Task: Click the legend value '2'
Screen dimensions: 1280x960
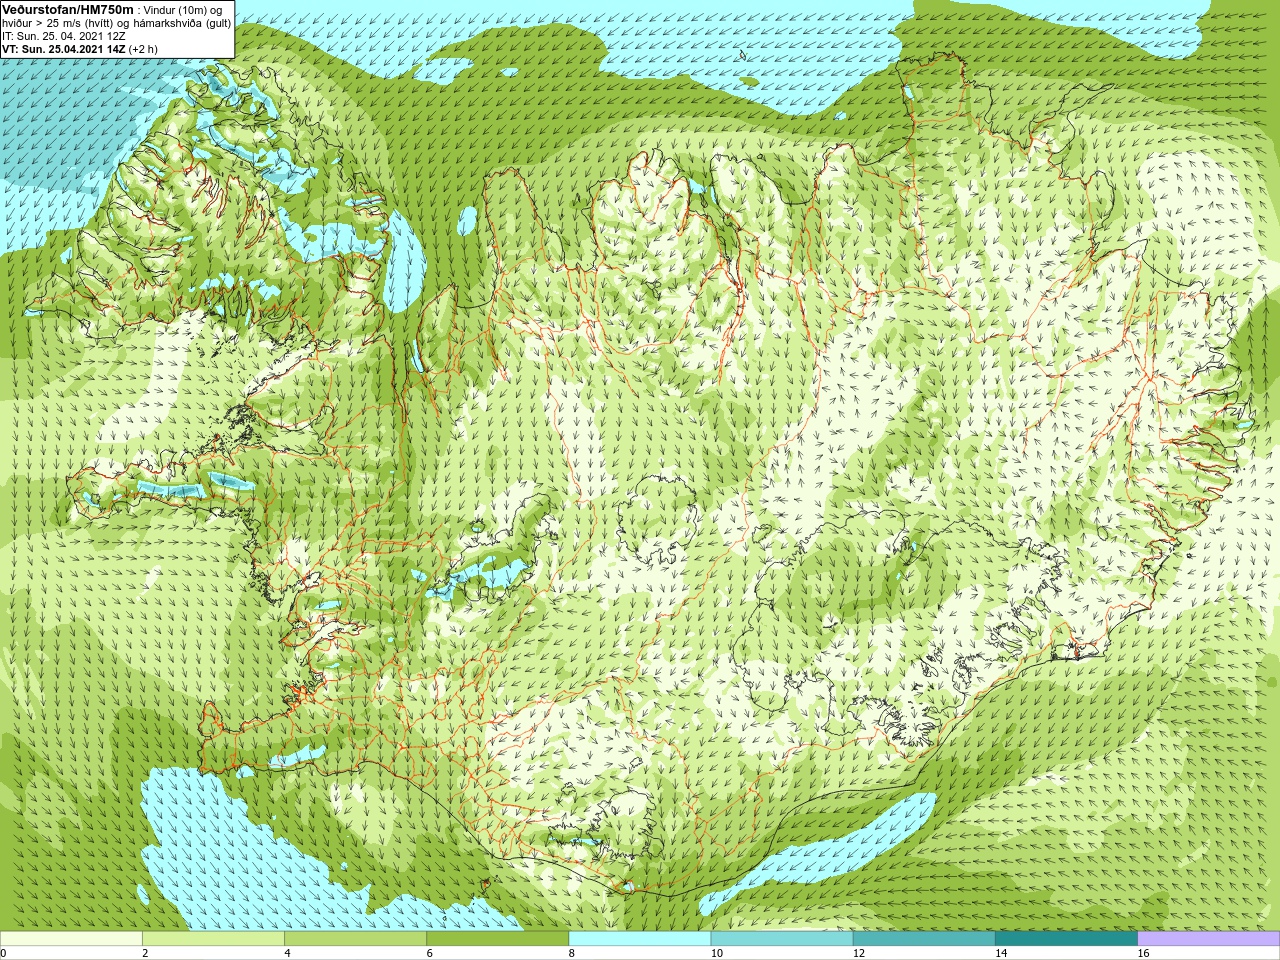Action: coord(145,953)
